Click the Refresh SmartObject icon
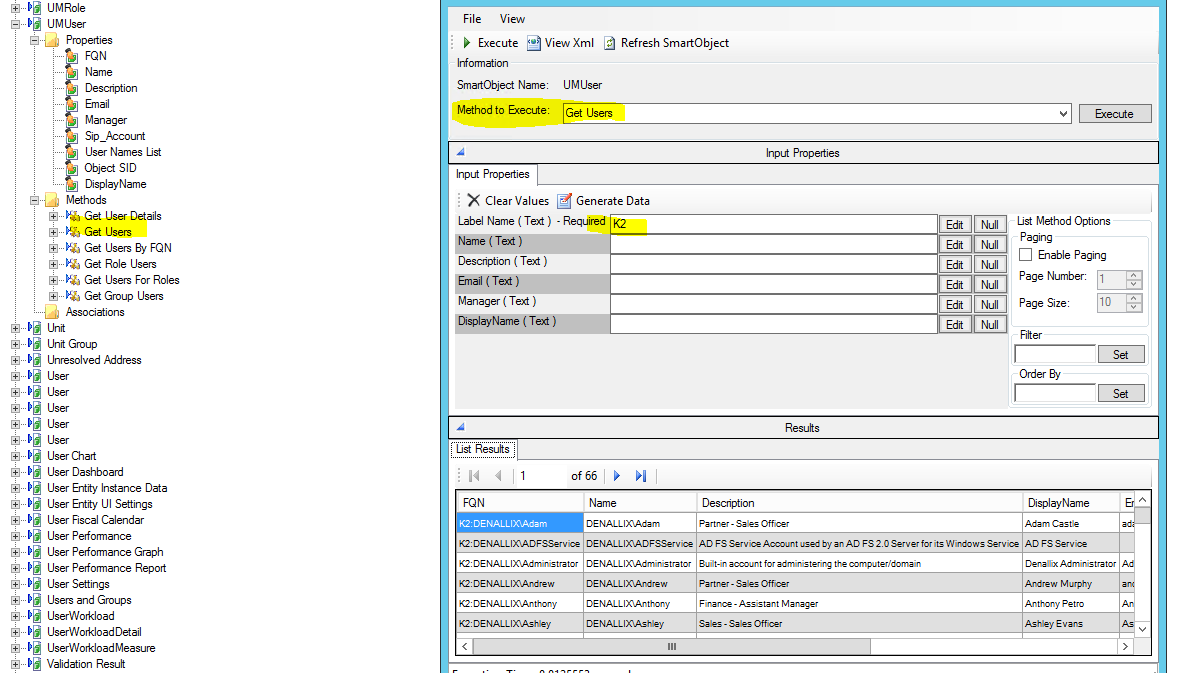1187x673 pixels. click(609, 43)
